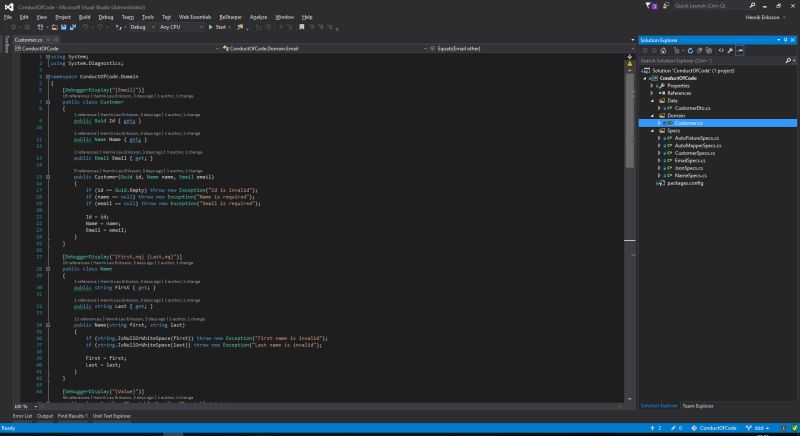Open the ConductOfCode.Domain.Email type dropdown
The image size is (800, 436).
(x=324, y=48)
